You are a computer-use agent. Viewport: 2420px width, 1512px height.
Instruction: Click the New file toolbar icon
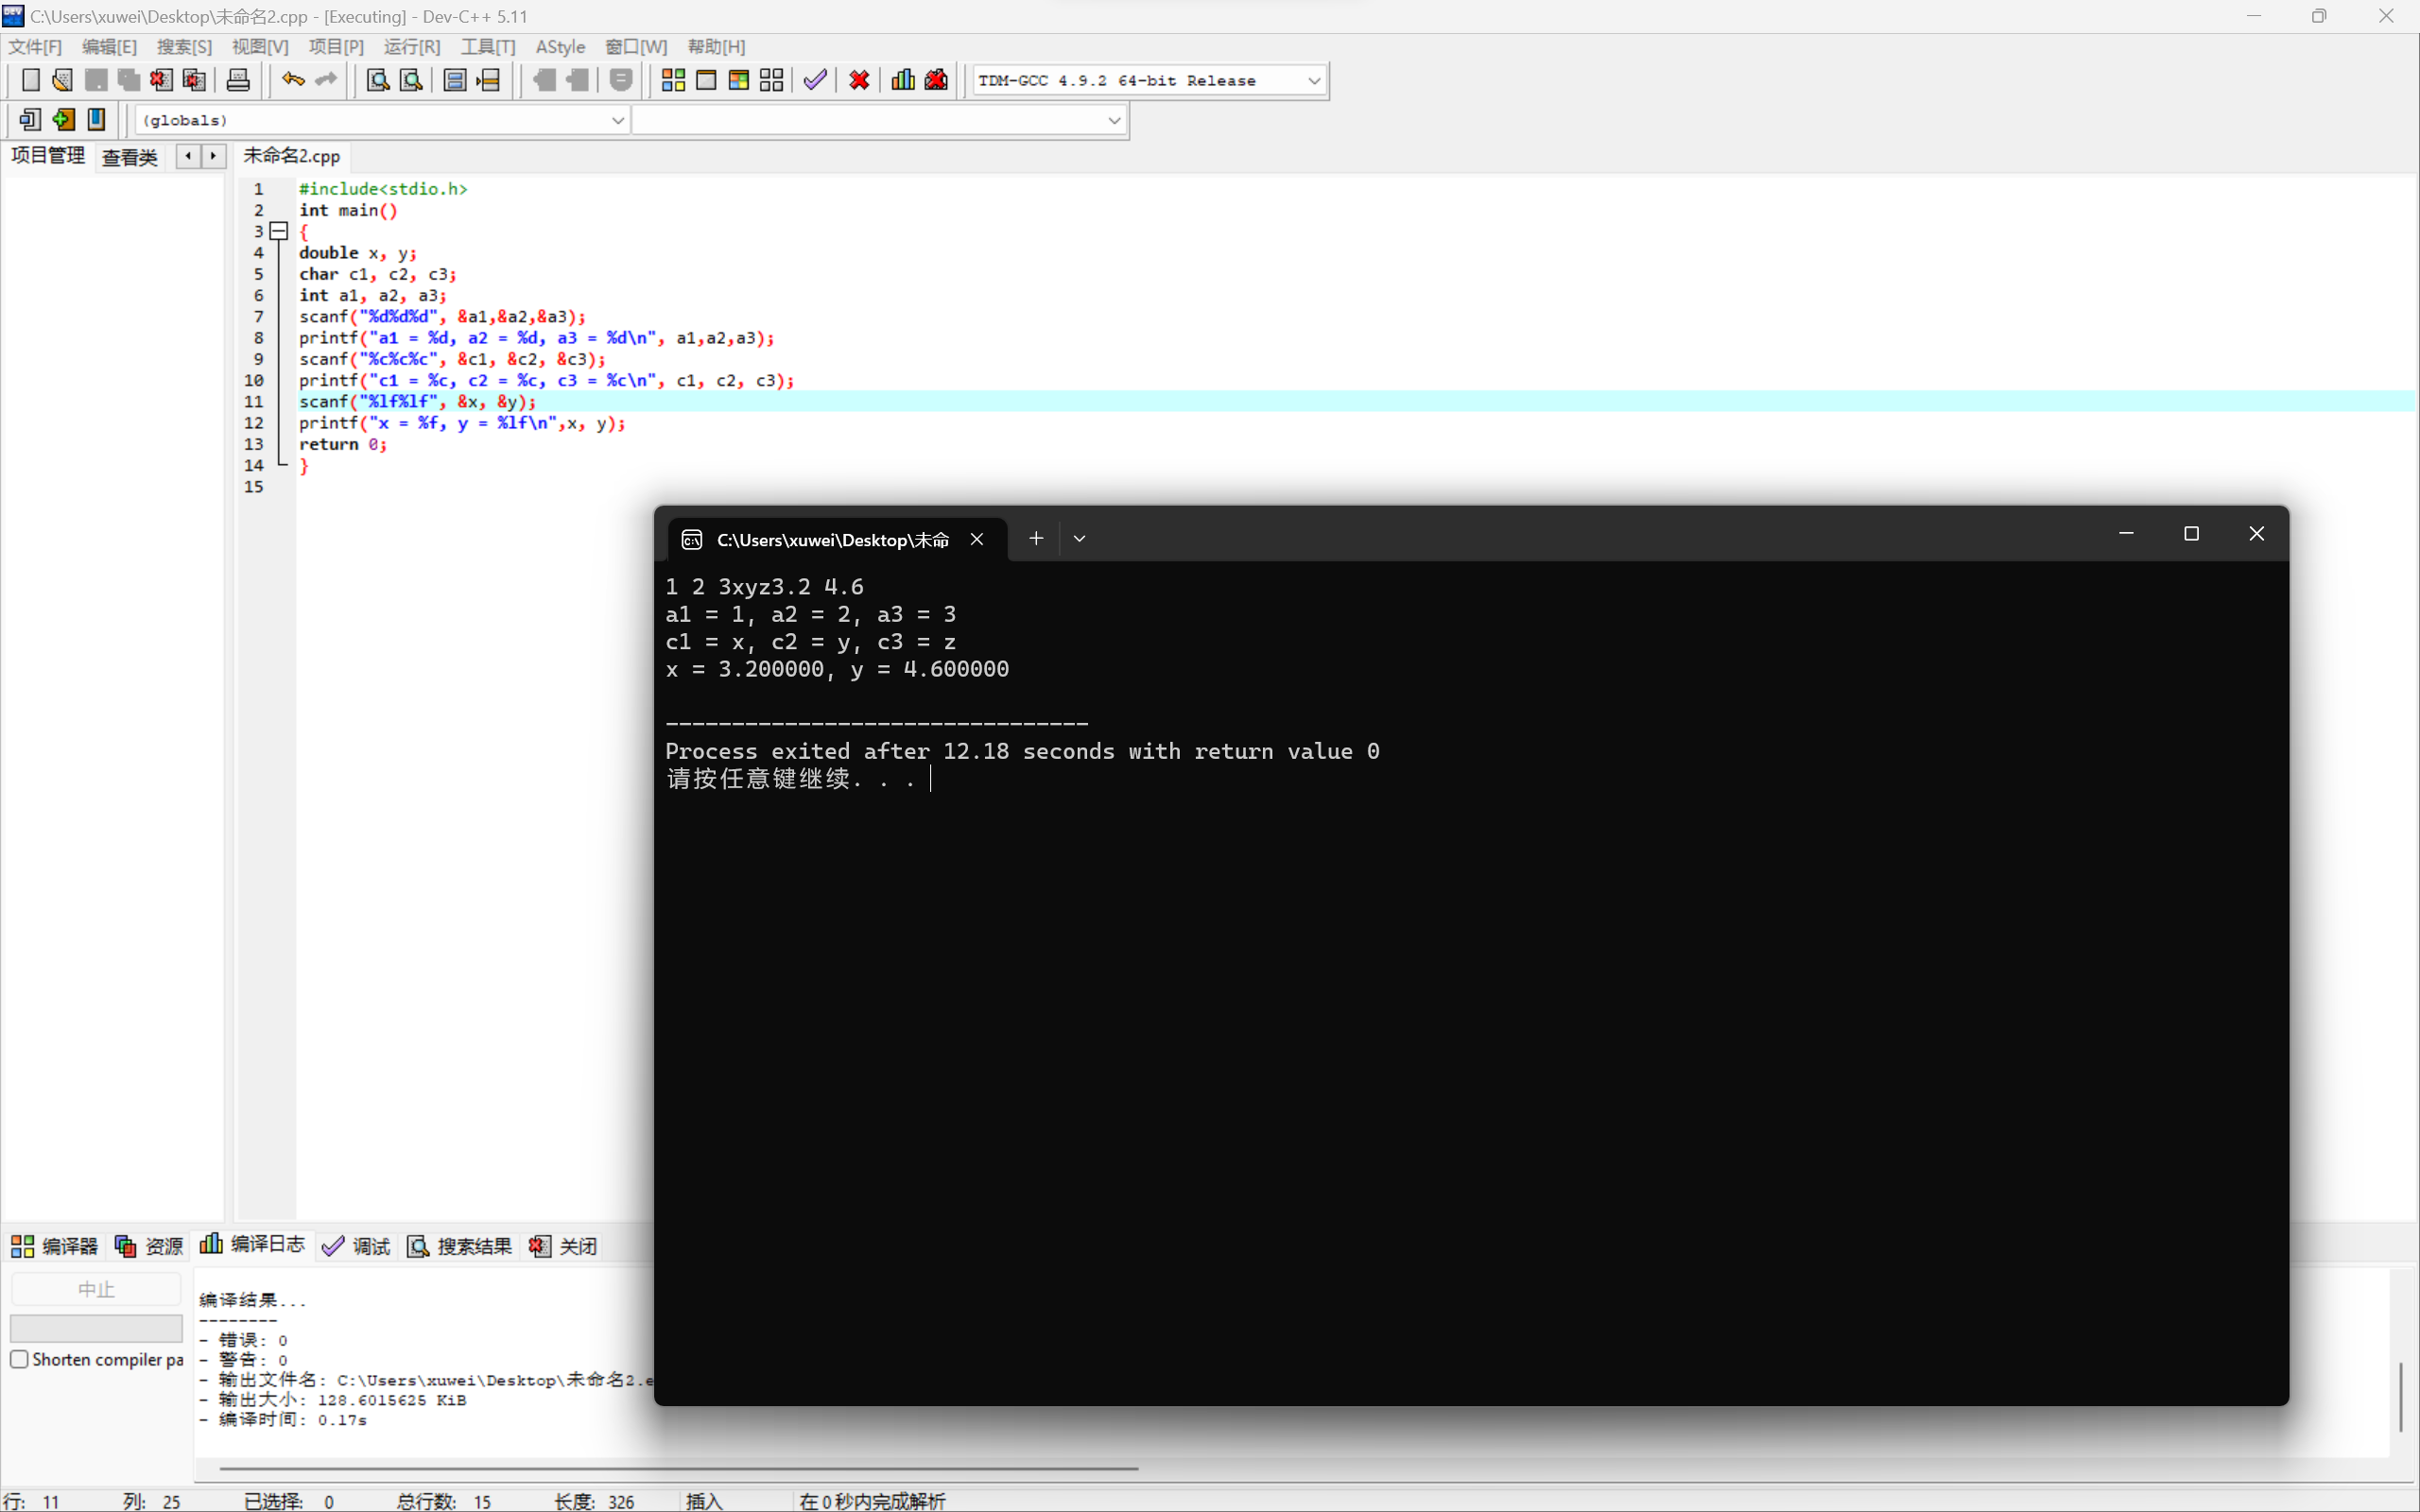30,80
